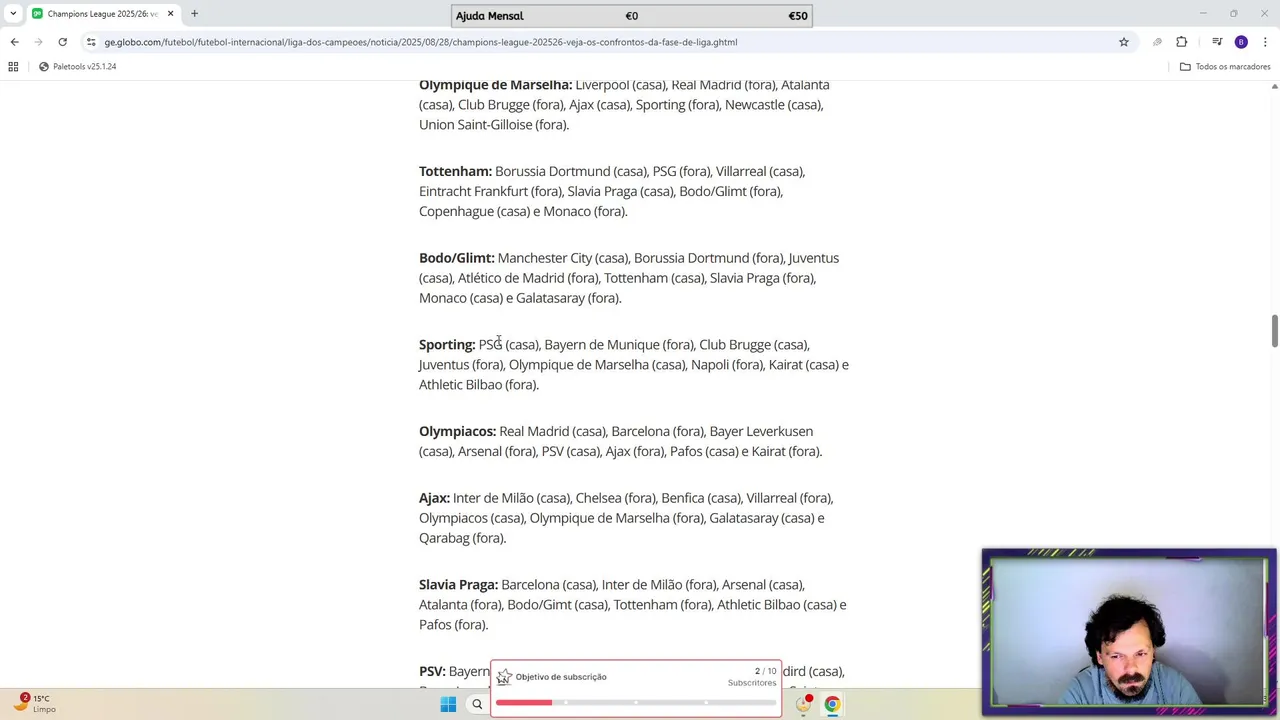The height and width of the screenshot is (720, 1280).
Task: Open the Todos os marcadores folder
Action: pos(1225,67)
